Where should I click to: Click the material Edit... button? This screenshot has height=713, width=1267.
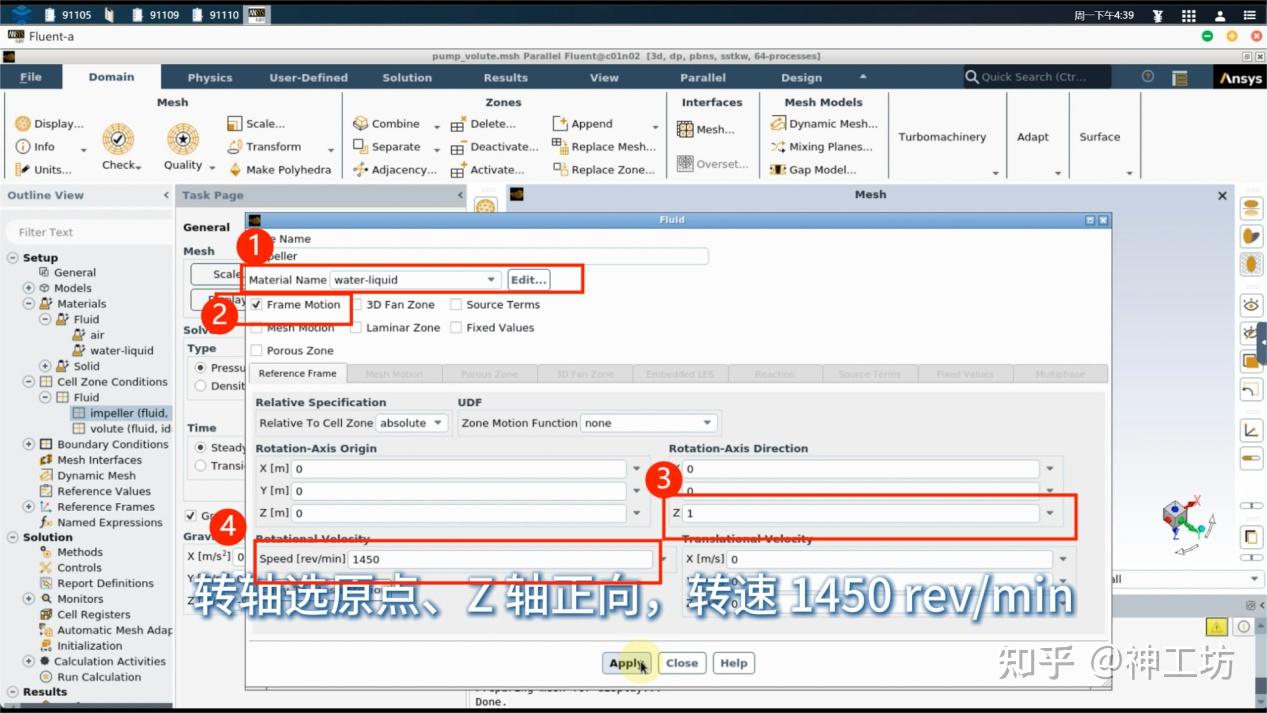[530, 280]
